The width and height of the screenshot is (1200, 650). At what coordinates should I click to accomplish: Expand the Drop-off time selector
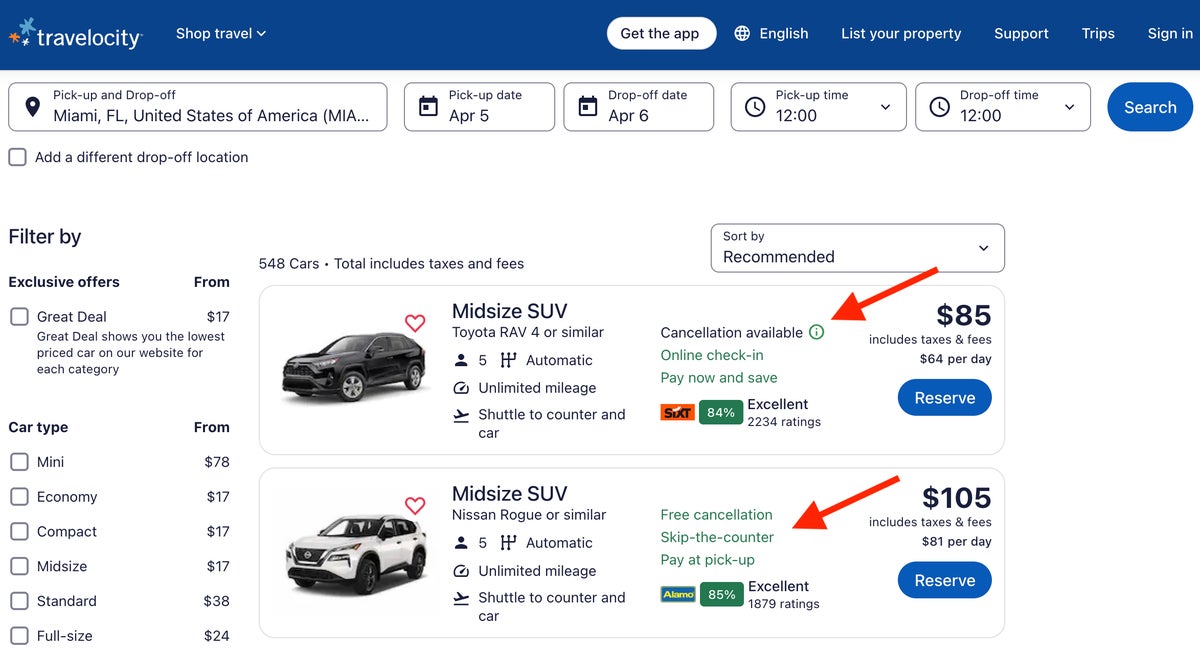pos(1069,107)
